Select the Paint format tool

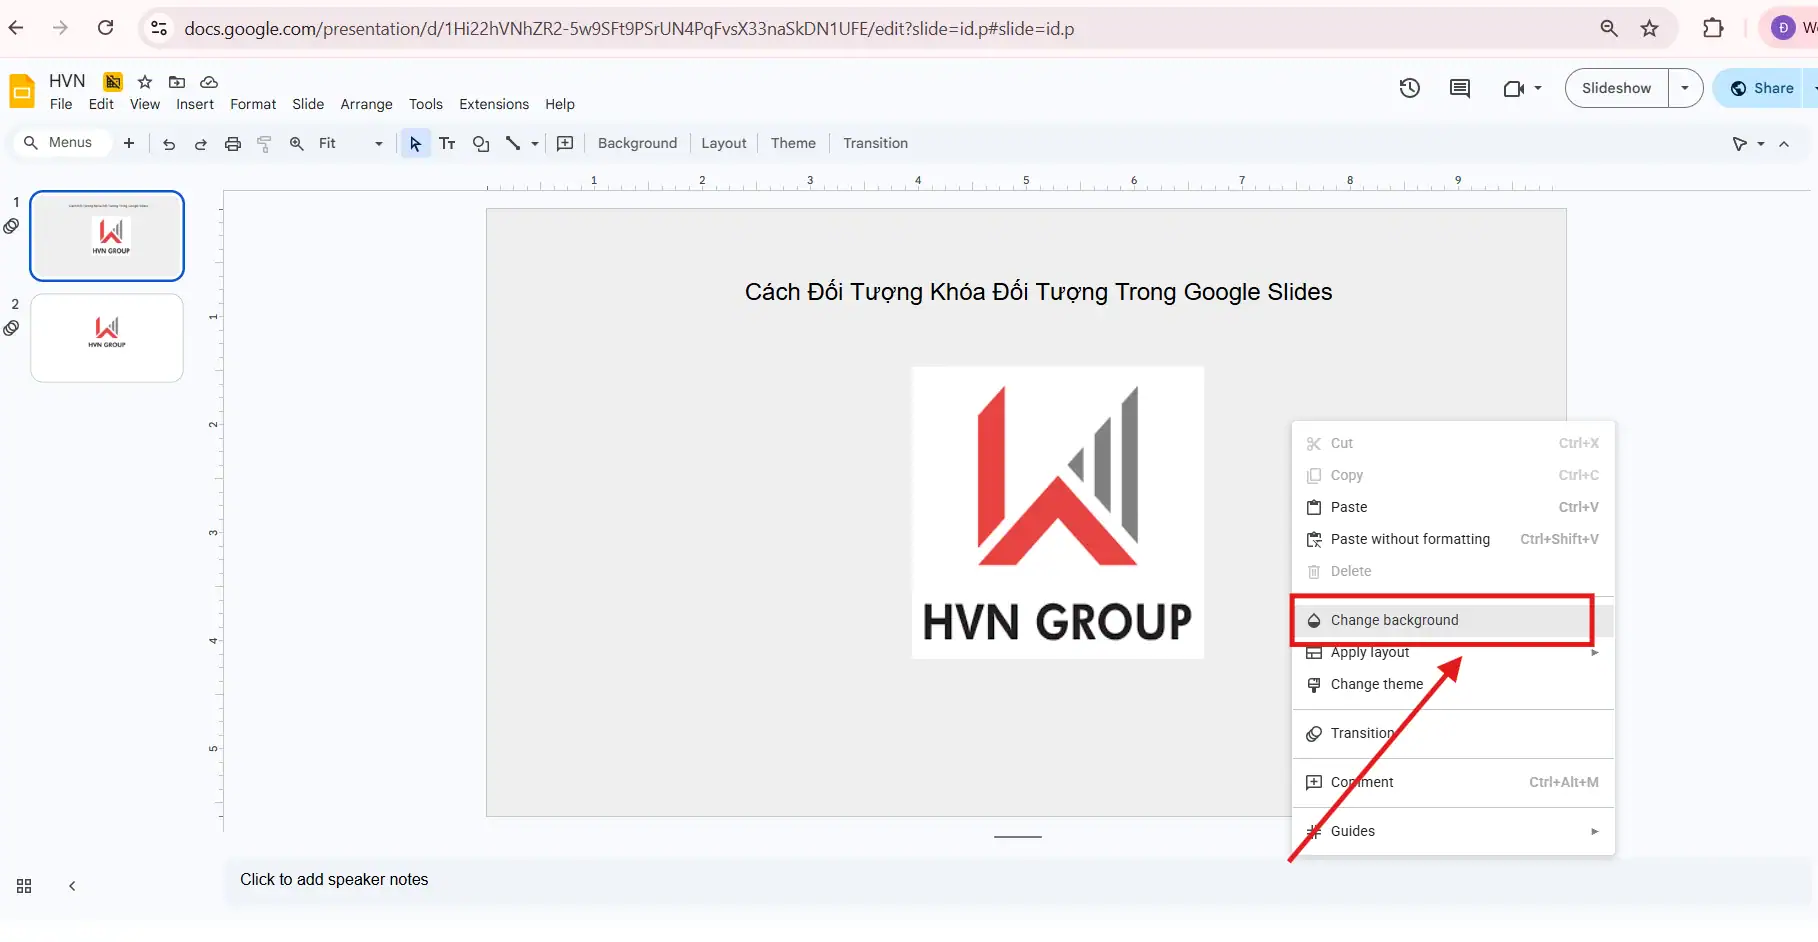[264, 143]
